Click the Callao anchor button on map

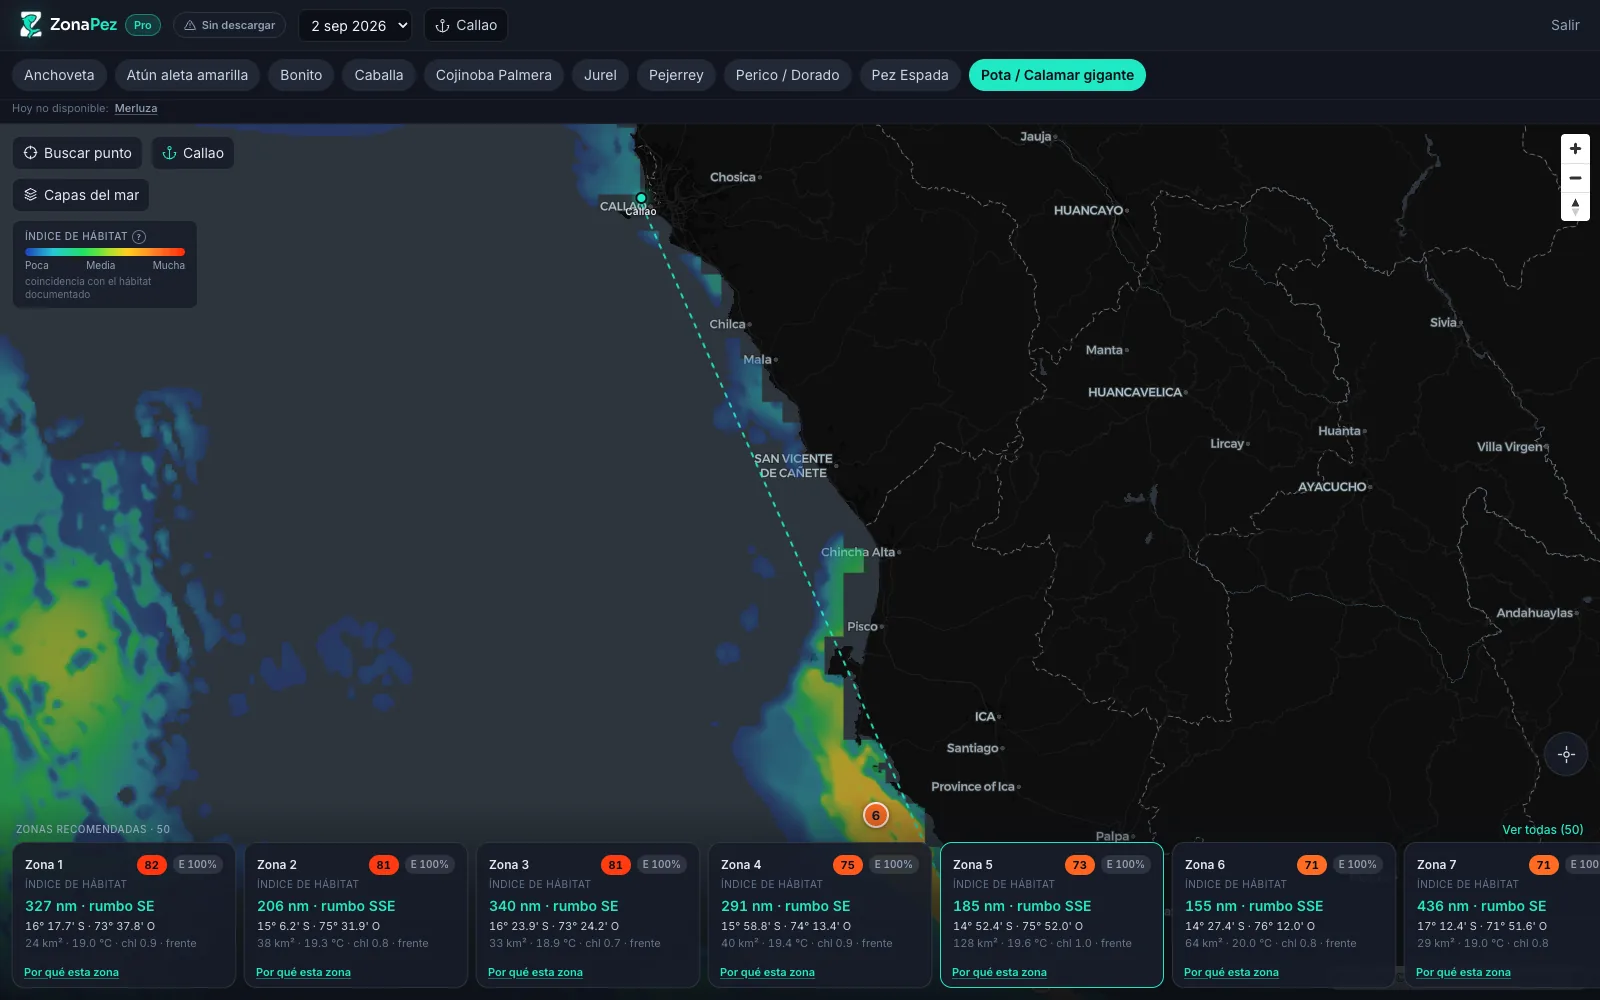pyautogui.click(x=193, y=153)
